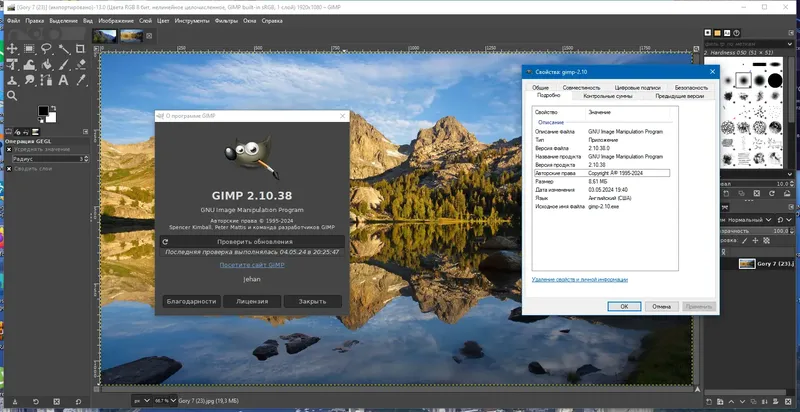Select the Smudge tool
The height and width of the screenshot is (412, 800).
pyautogui.click(x=29, y=80)
